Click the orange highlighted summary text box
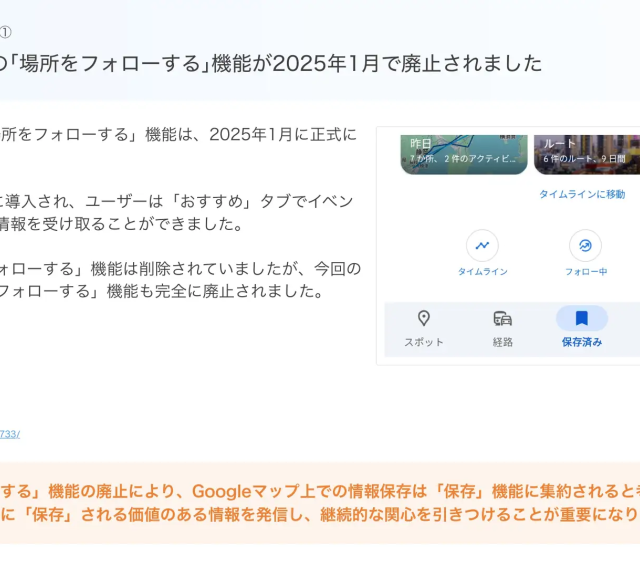 click(320, 502)
